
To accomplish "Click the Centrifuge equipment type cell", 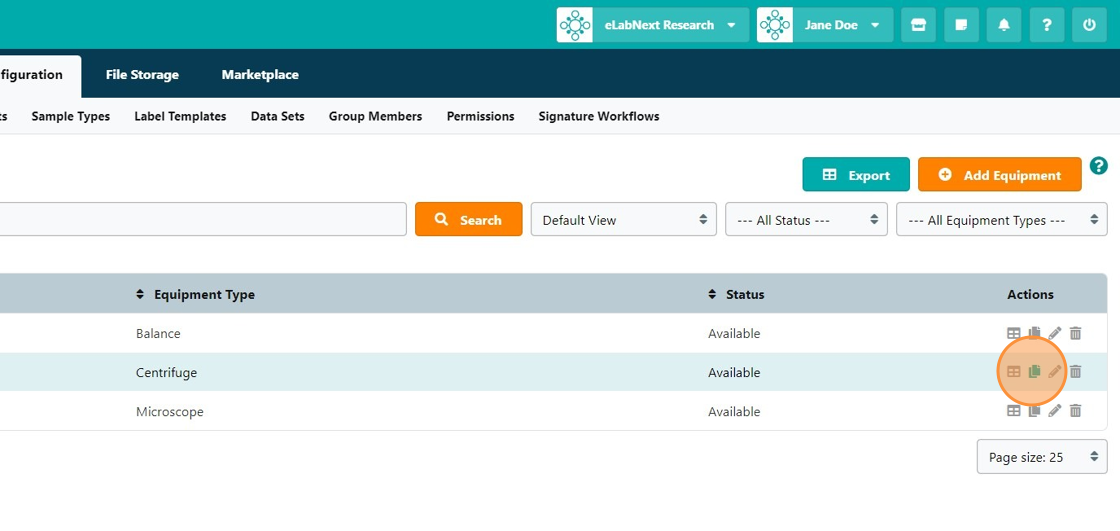I will 166,372.
